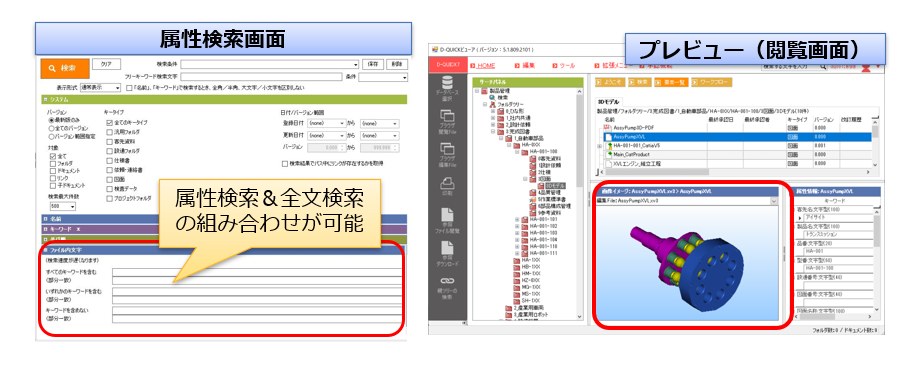Open the ツール menu in viewer
This screenshot has height=367, width=907.
click(563, 65)
